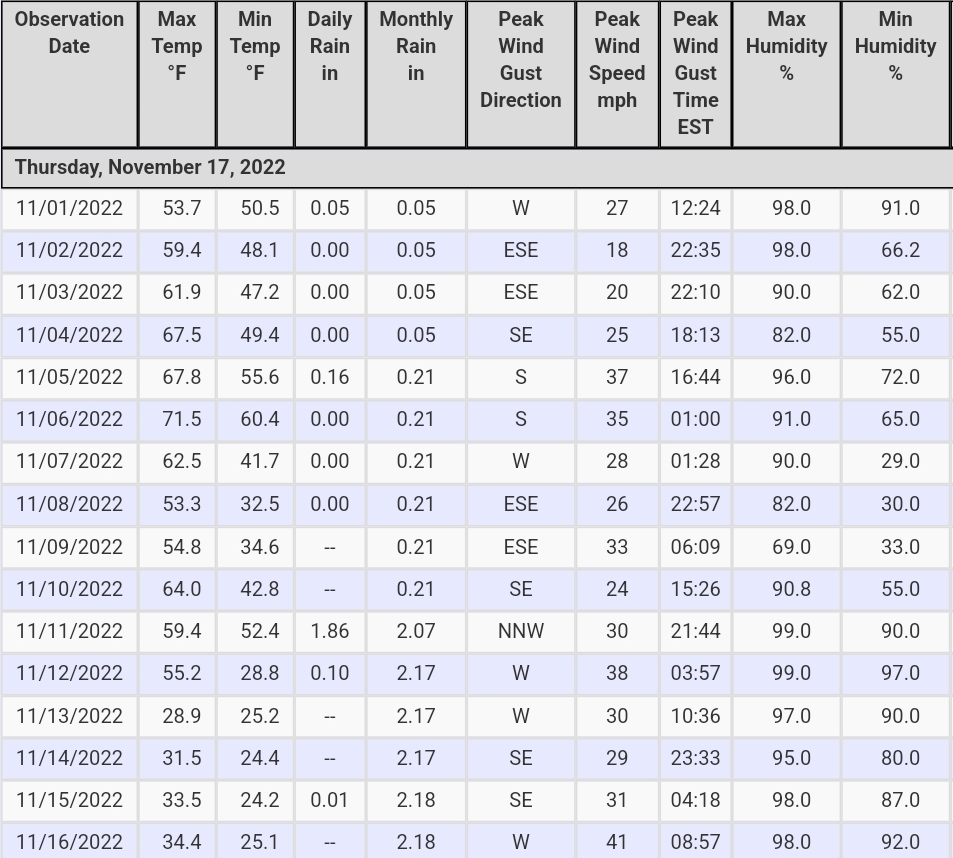This screenshot has height=858, width=953.
Task: Click the Max Humidity % header
Action: (x=786, y=74)
